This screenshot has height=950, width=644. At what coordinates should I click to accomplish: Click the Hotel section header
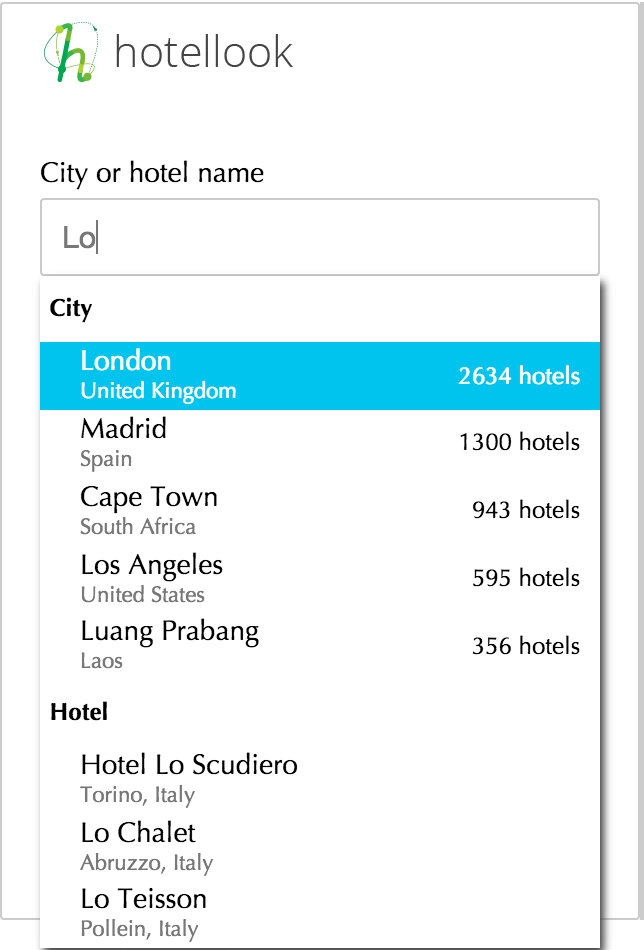pos(79,712)
